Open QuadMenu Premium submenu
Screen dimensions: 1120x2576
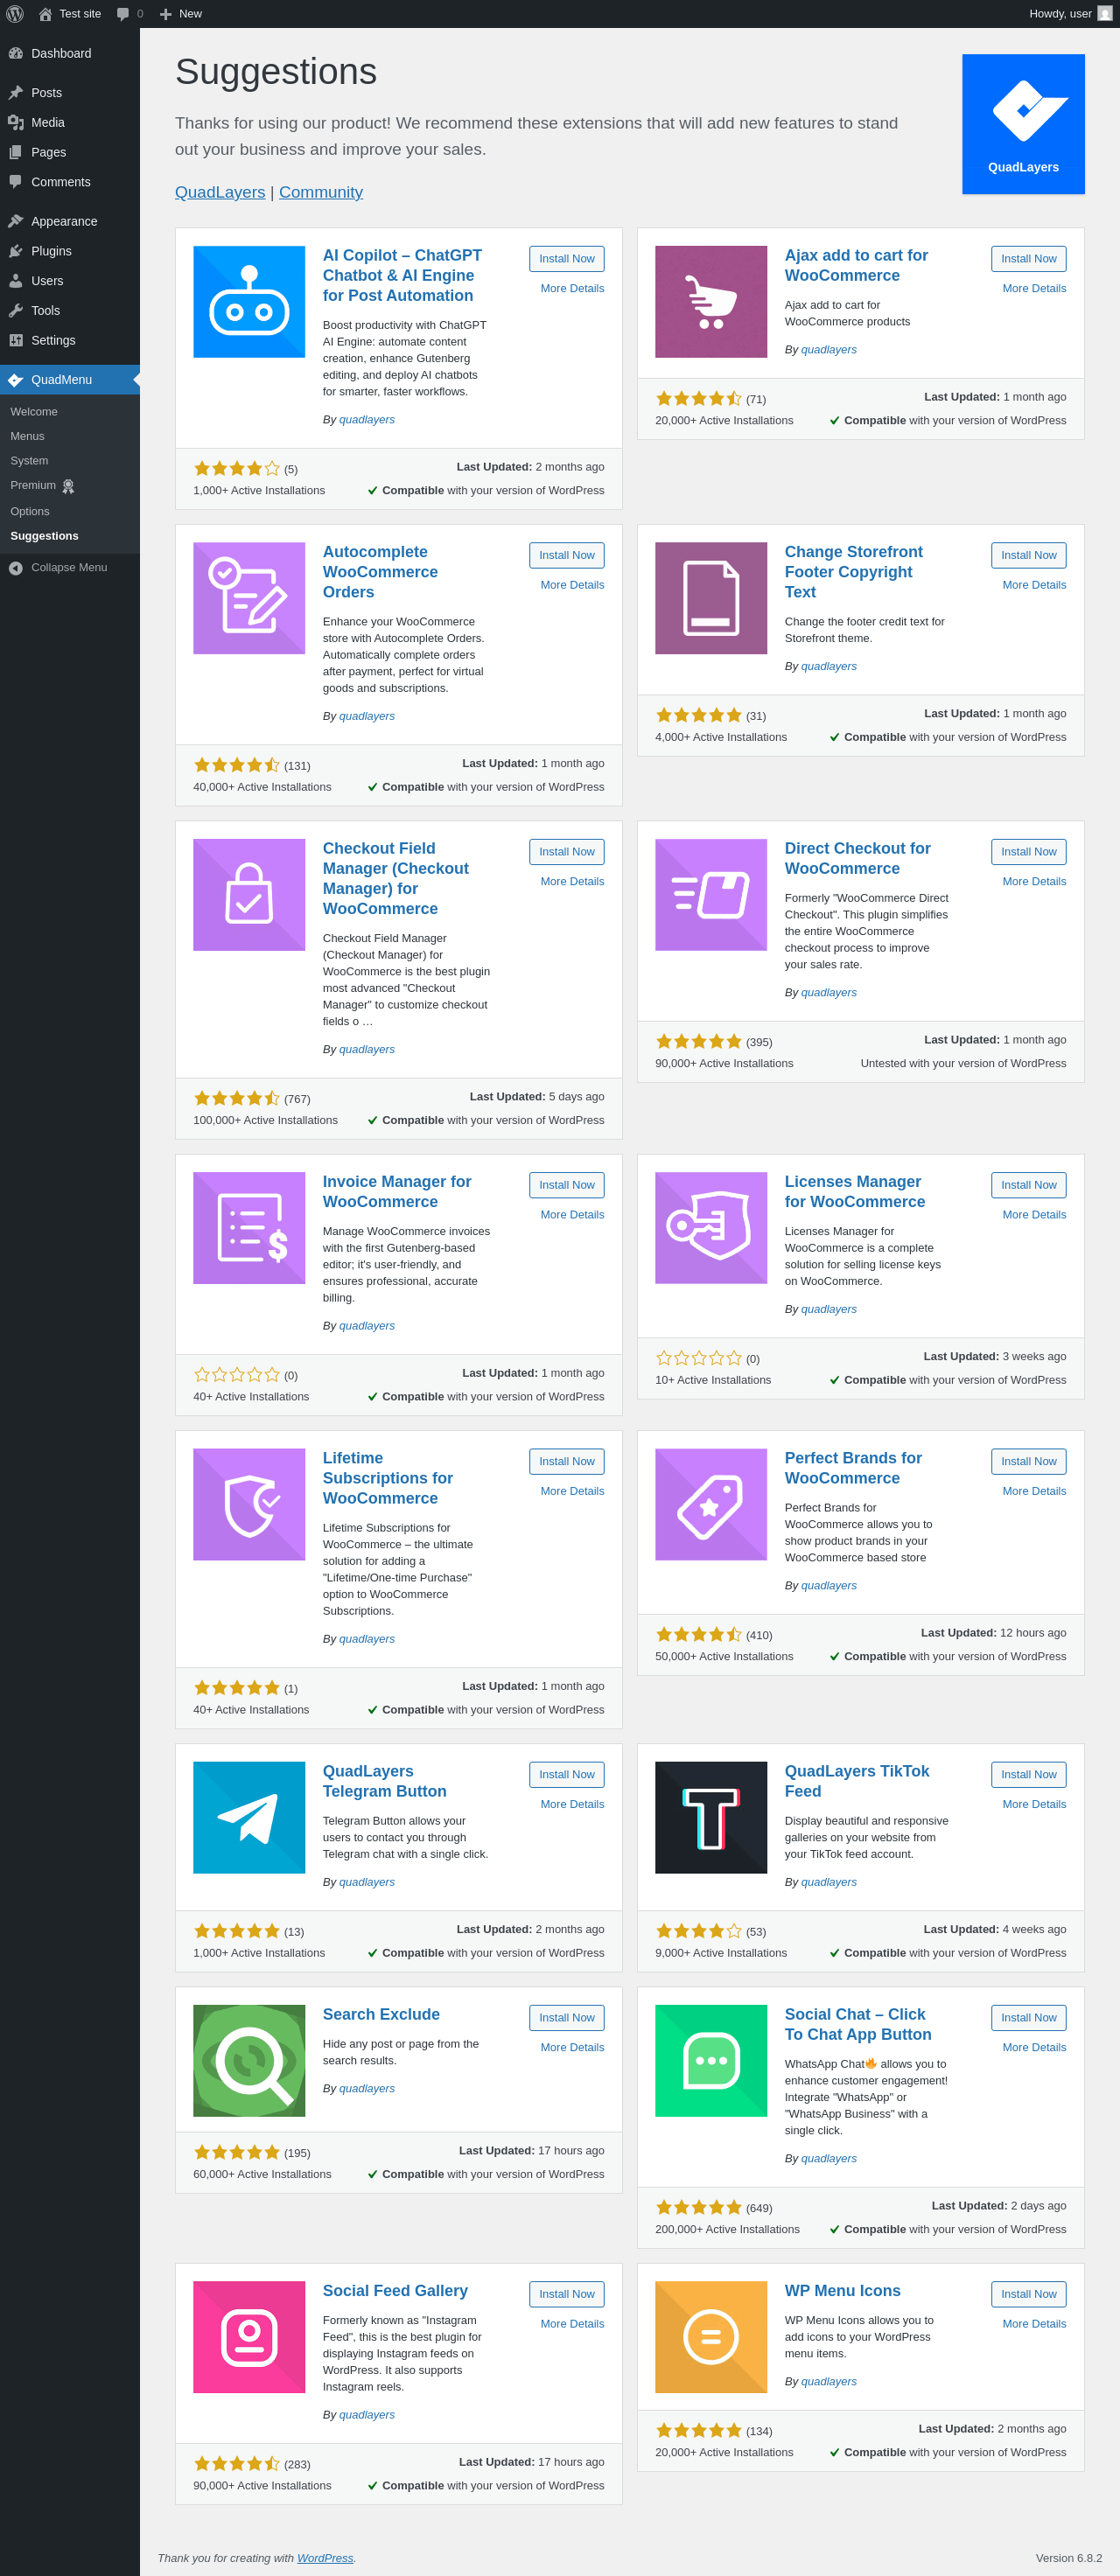(x=43, y=486)
